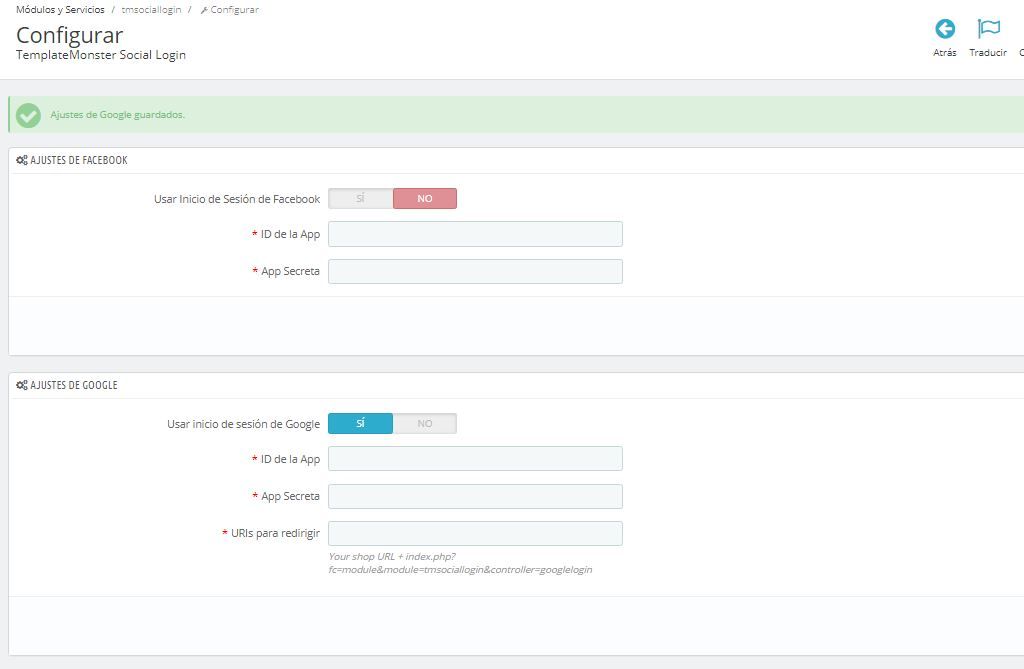
Task: Set Google login toggle to NO
Action: click(424, 423)
